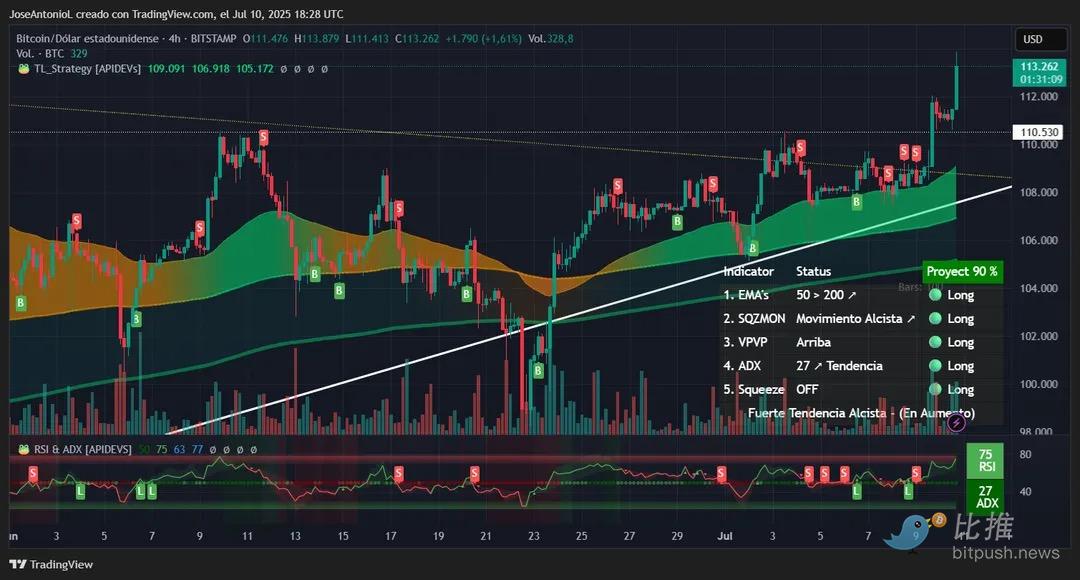
Task: Click the green dot in the VPVP row
Action: [x=935, y=343]
